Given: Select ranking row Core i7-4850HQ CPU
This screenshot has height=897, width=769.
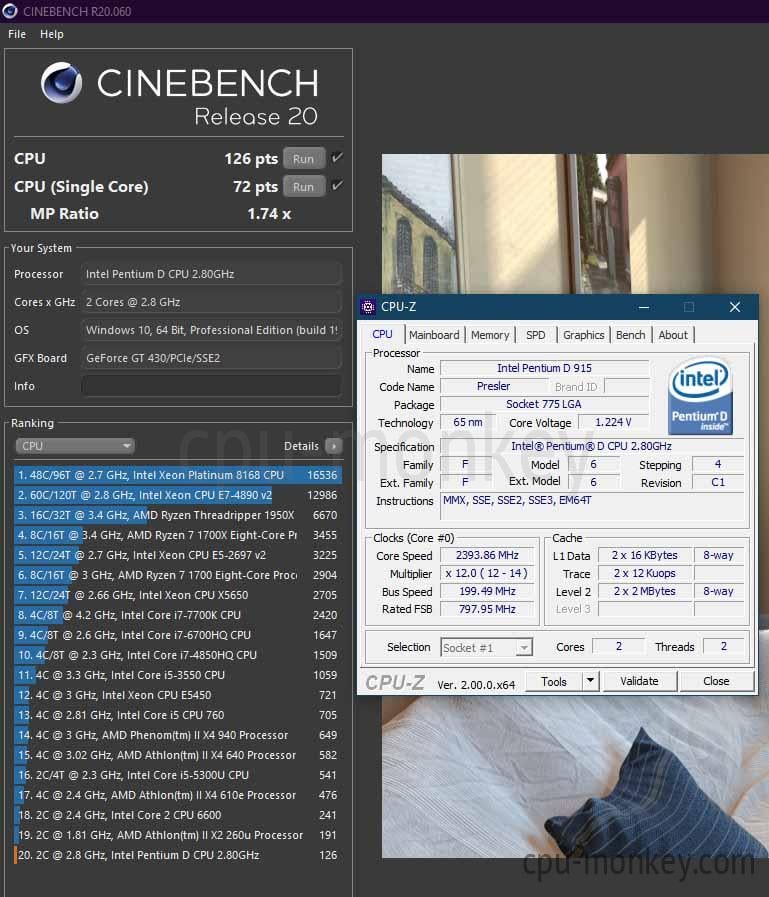Looking at the screenshot, I should click(x=178, y=655).
